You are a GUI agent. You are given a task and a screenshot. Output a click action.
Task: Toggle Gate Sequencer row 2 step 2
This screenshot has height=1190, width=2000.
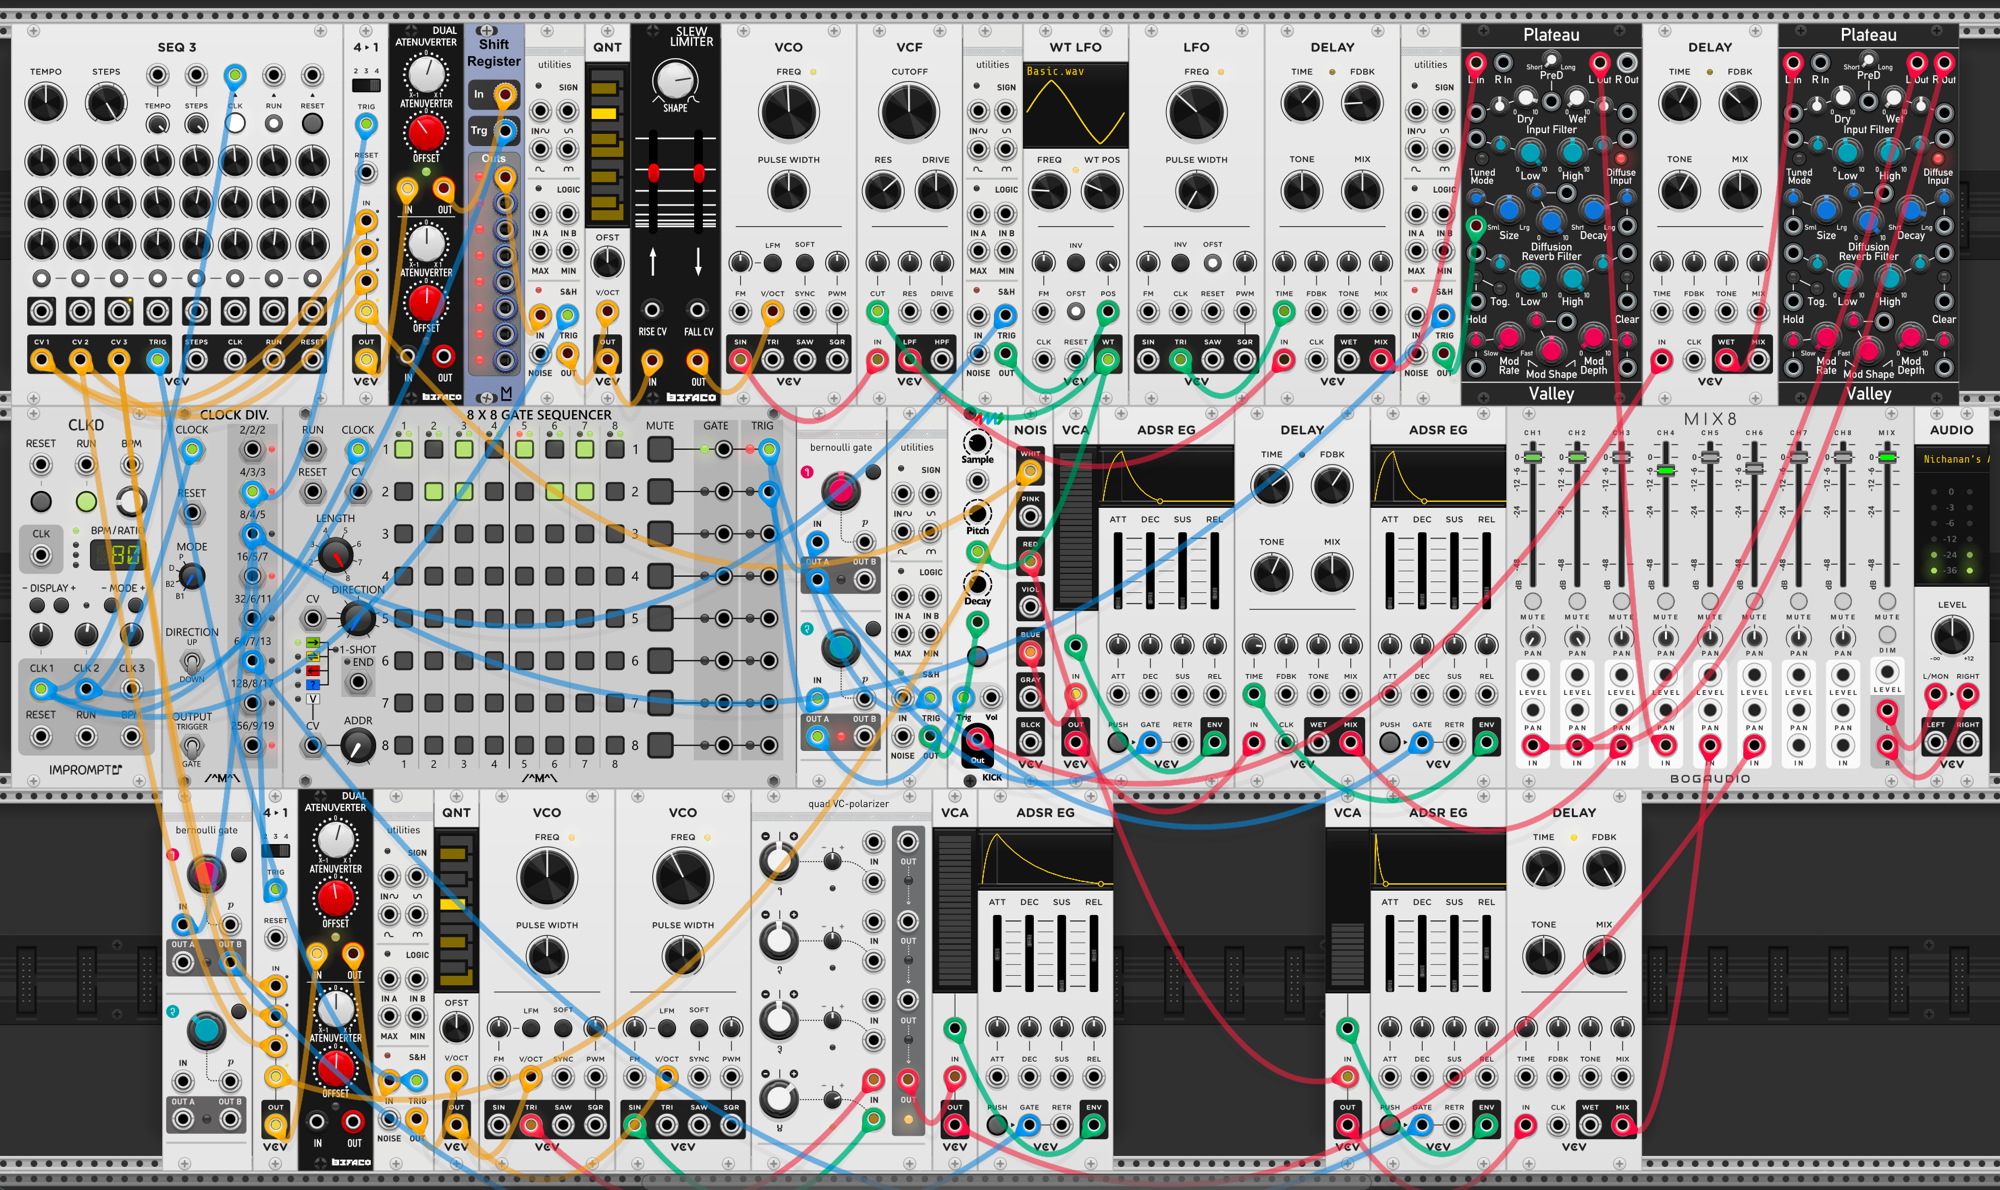click(x=434, y=492)
